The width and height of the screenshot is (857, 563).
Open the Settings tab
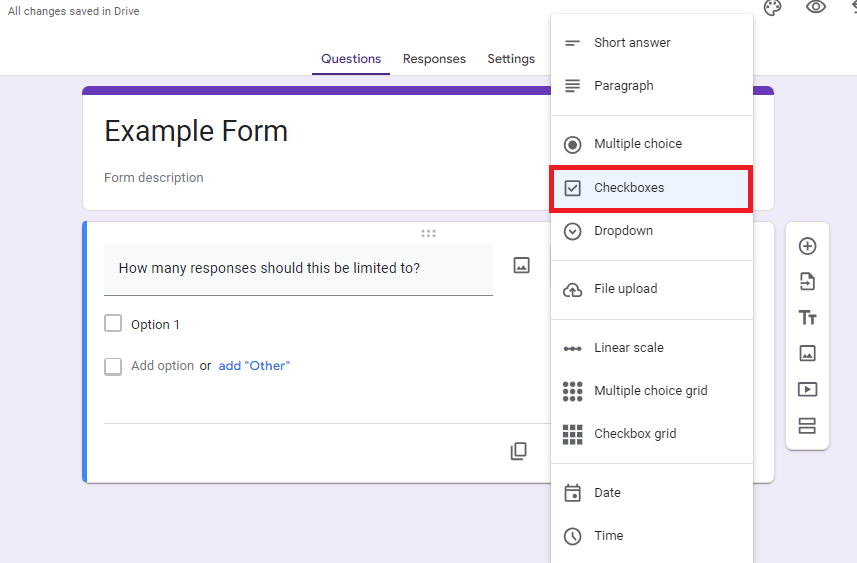(x=511, y=59)
